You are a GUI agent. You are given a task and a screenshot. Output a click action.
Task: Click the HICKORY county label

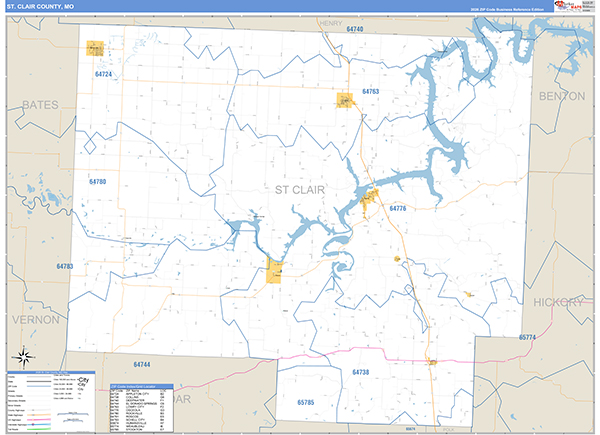pyautogui.click(x=558, y=302)
